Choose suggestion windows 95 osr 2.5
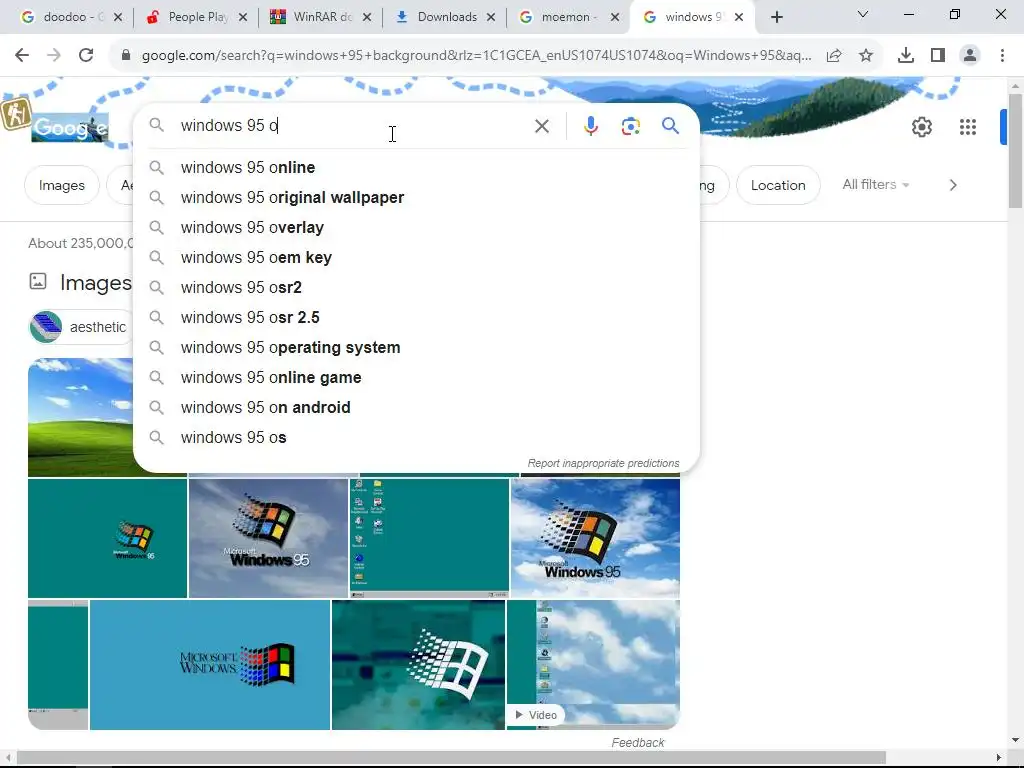Image resolution: width=1024 pixels, height=768 pixels. [416, 318]
